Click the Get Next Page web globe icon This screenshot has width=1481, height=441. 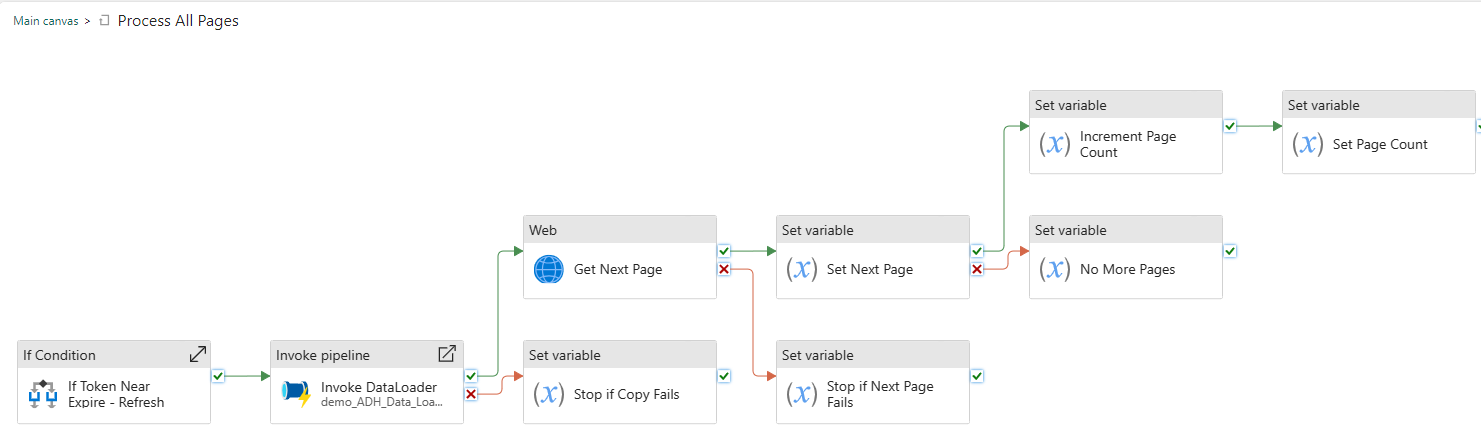pyautogui.click(x=549, y=269)
